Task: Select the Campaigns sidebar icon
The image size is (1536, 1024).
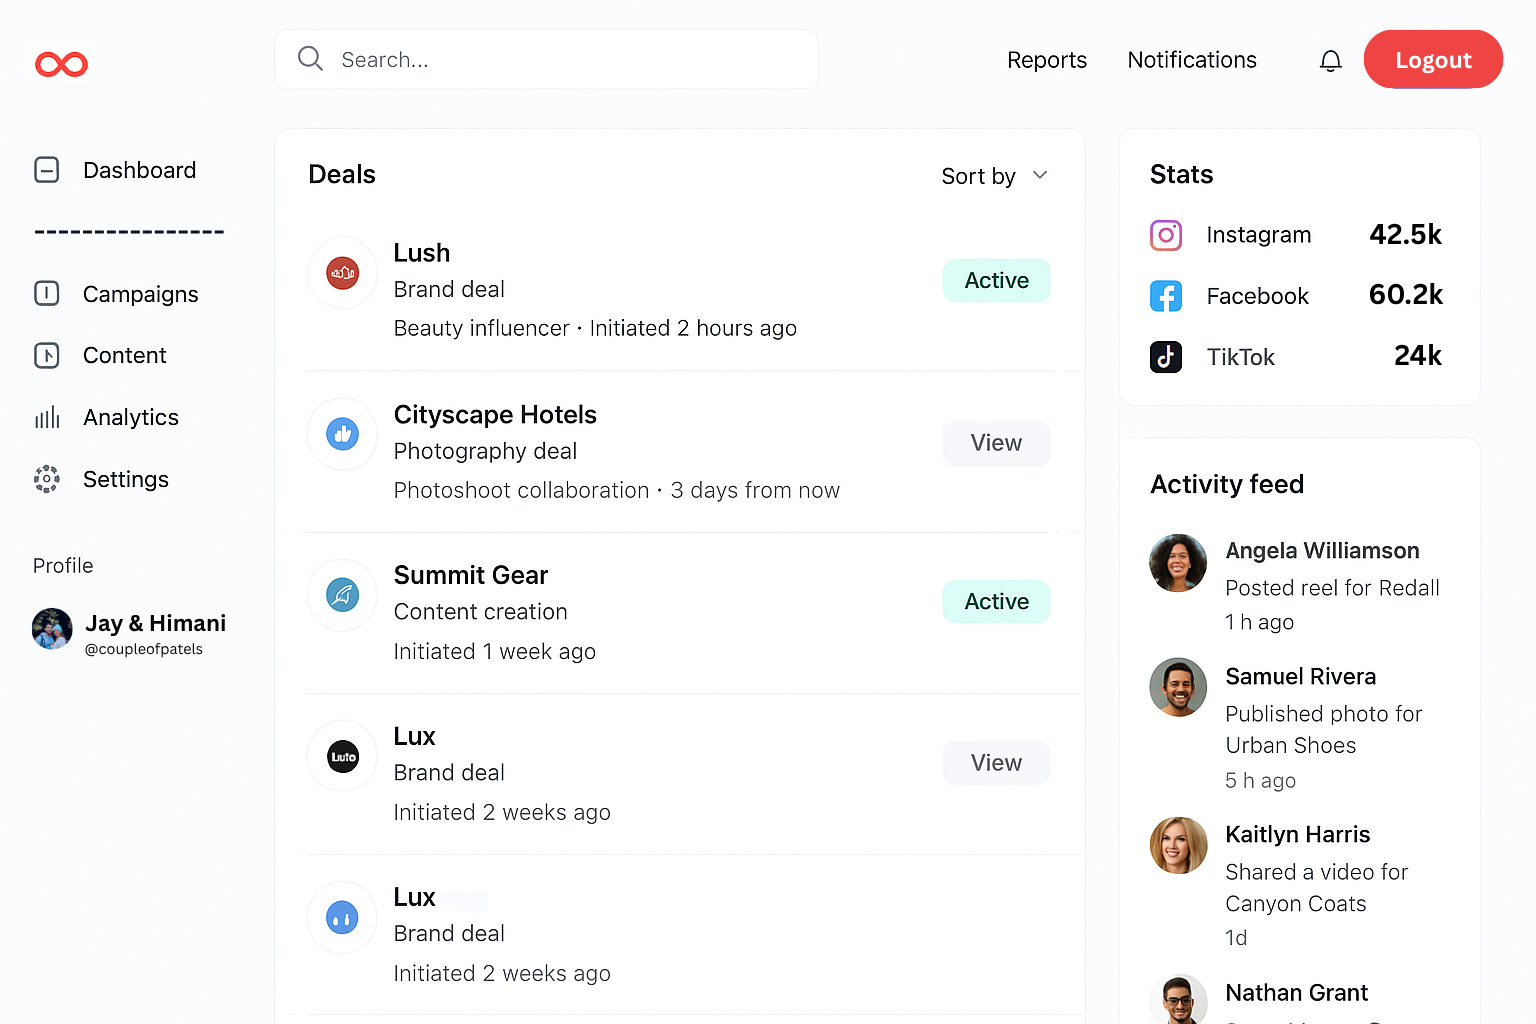Action: [x=46, y=294]
